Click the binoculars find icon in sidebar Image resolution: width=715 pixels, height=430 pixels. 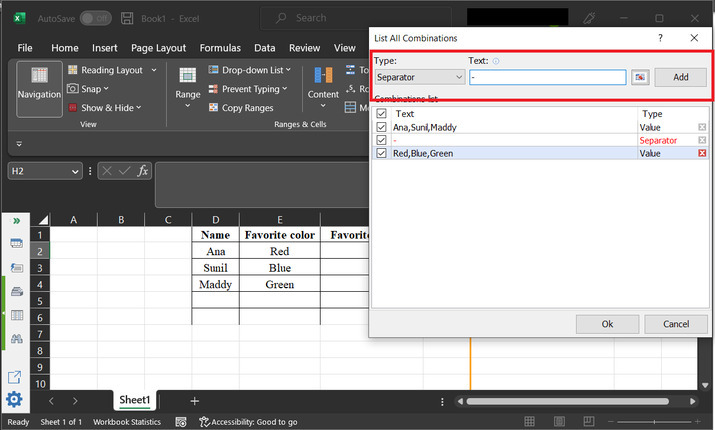coord(16,340)
